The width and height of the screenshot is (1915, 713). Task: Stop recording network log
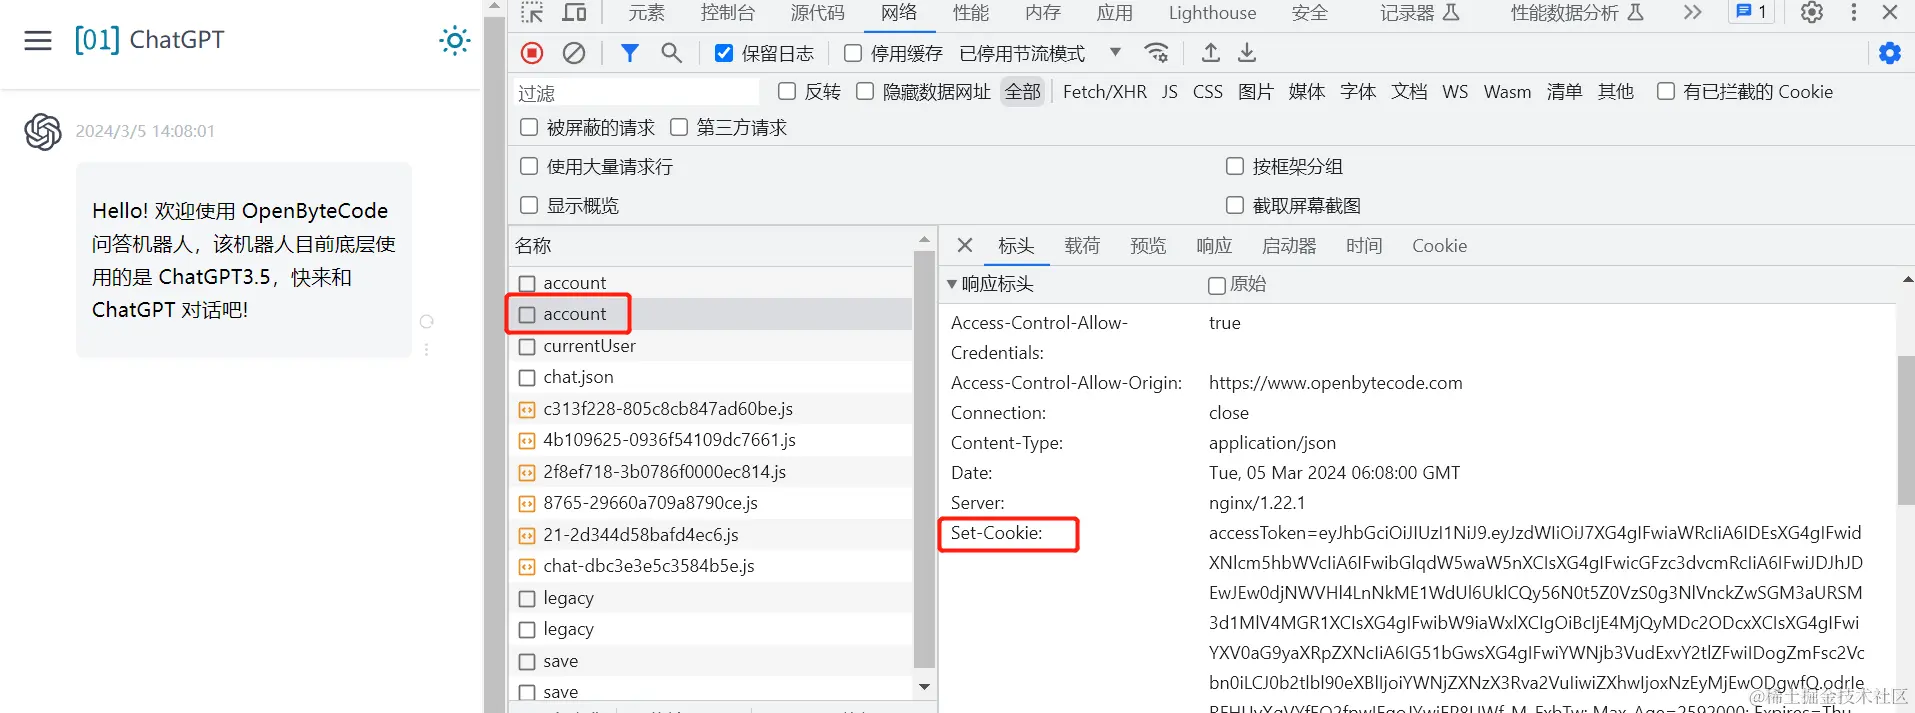coord(532,53)
